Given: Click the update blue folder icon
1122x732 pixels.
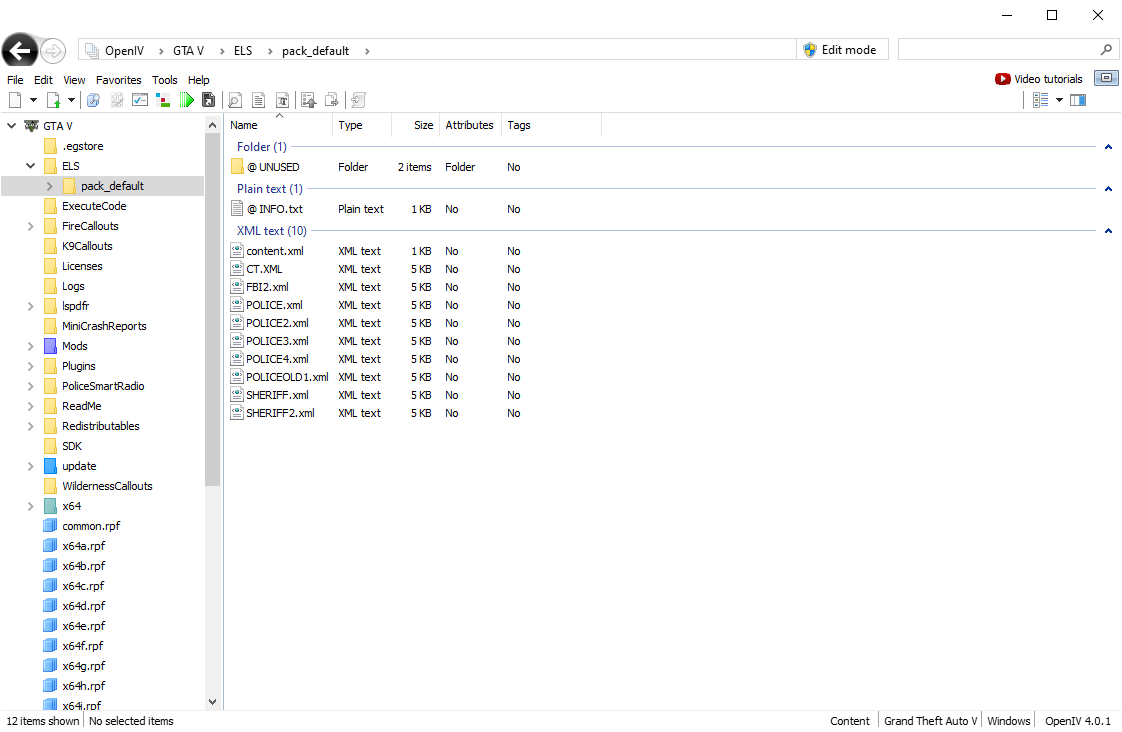Looking at the screenshot, I should (50, 466).
